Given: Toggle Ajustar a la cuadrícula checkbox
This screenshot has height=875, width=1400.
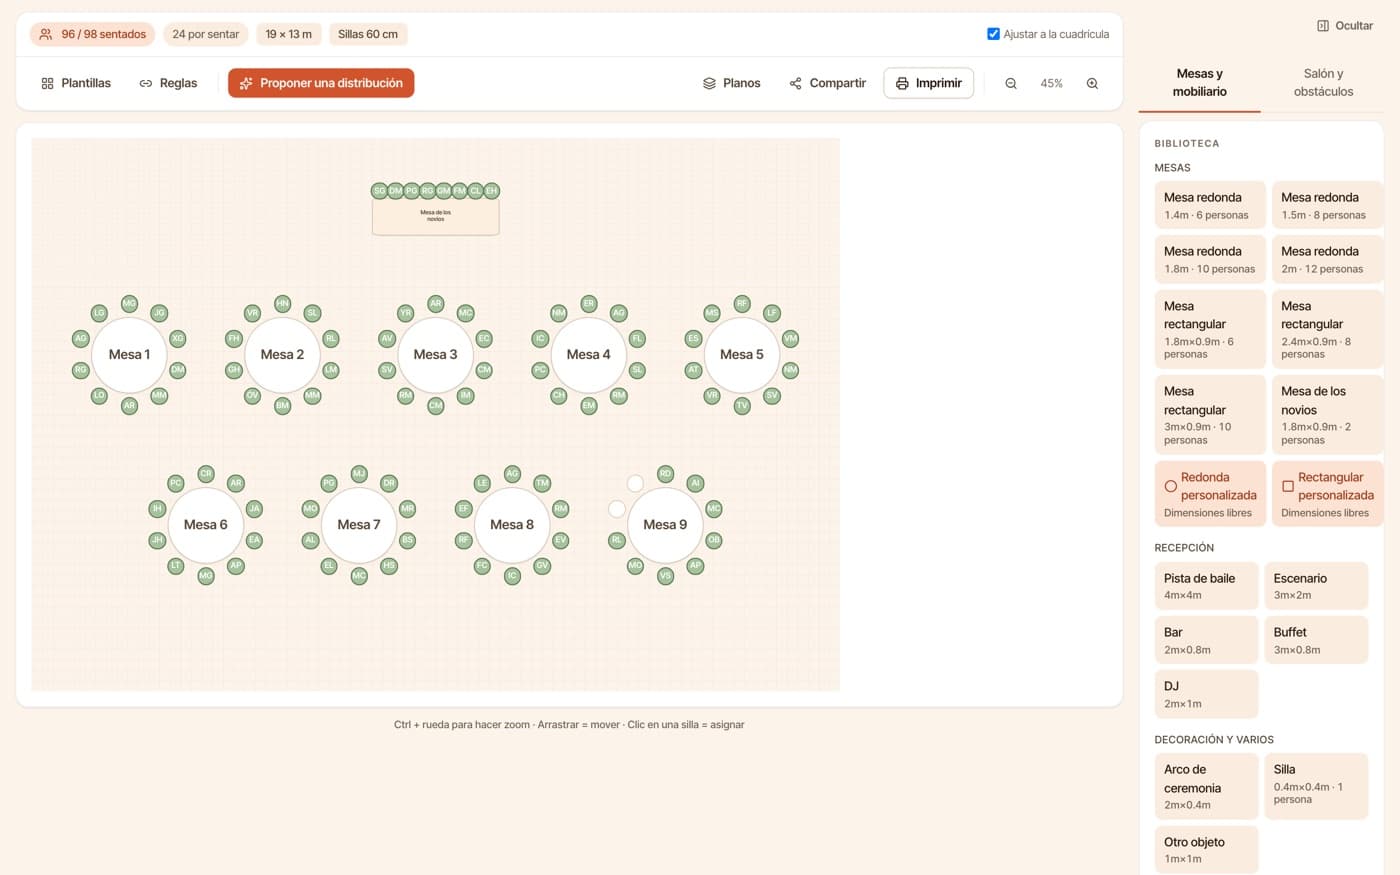Looking at the screenshot, I should [993, 34].
